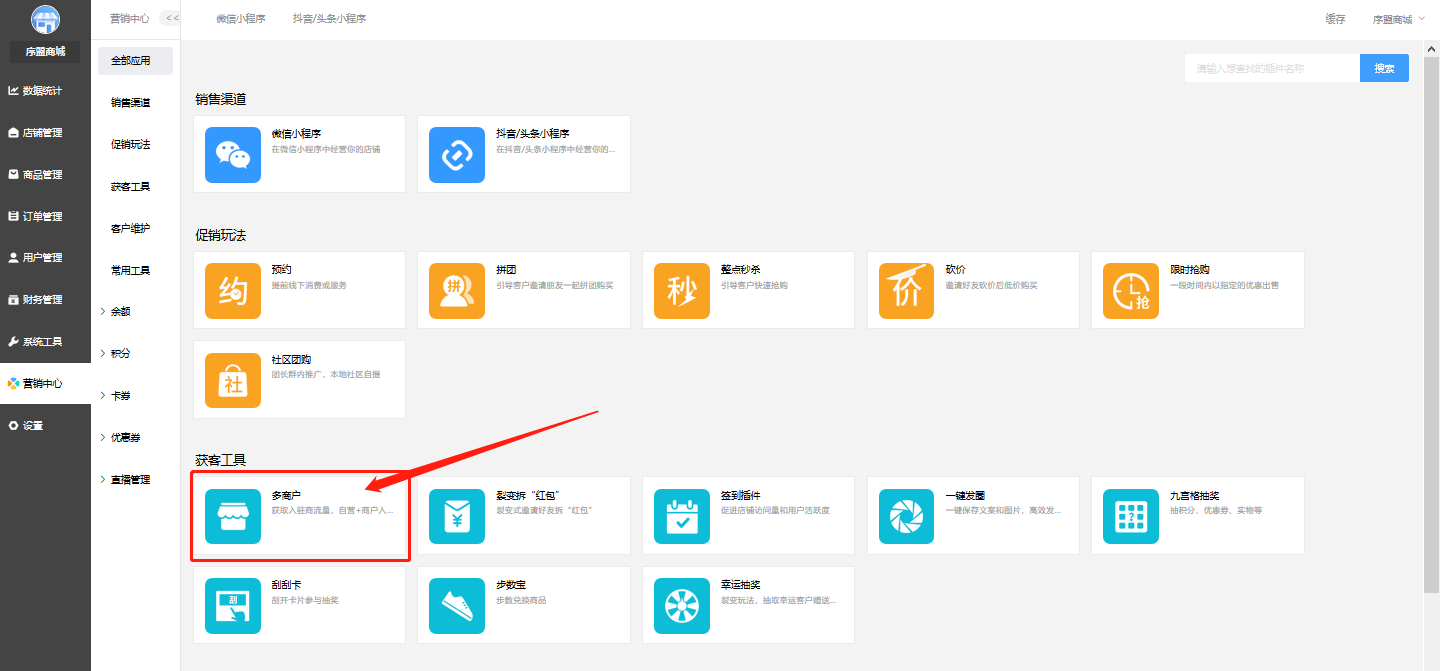Collapse the 营销中心 panel with << button
1440x671 pixels.
click(171, 18)
